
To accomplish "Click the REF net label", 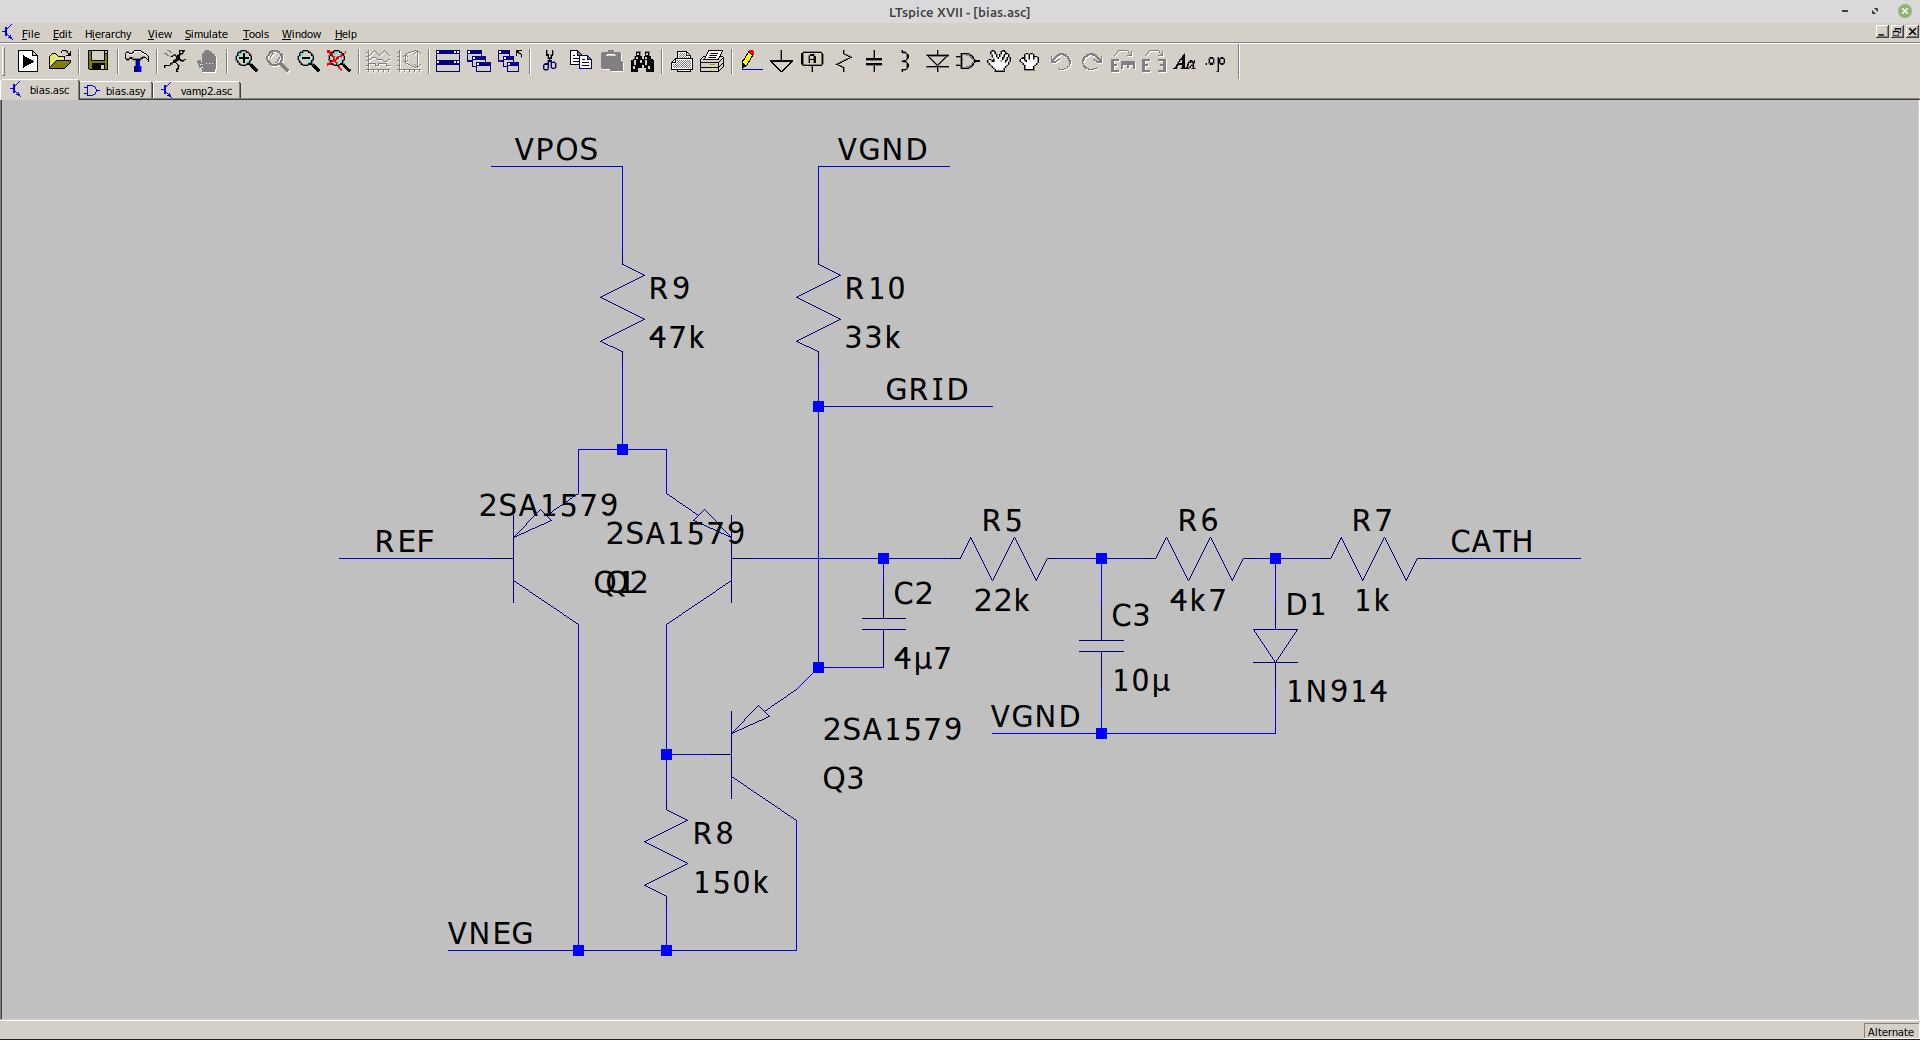I will tap(404, 541).
